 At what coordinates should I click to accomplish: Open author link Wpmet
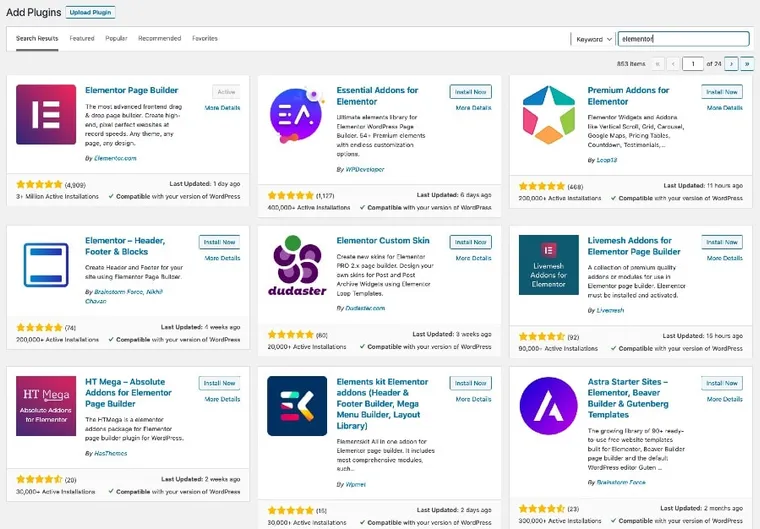(x=356, y=484)
